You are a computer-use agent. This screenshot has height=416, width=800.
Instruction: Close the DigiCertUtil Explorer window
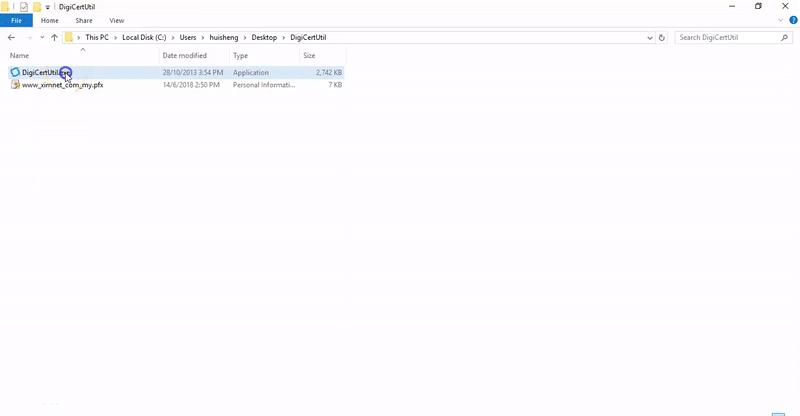(x=785, y=6)
